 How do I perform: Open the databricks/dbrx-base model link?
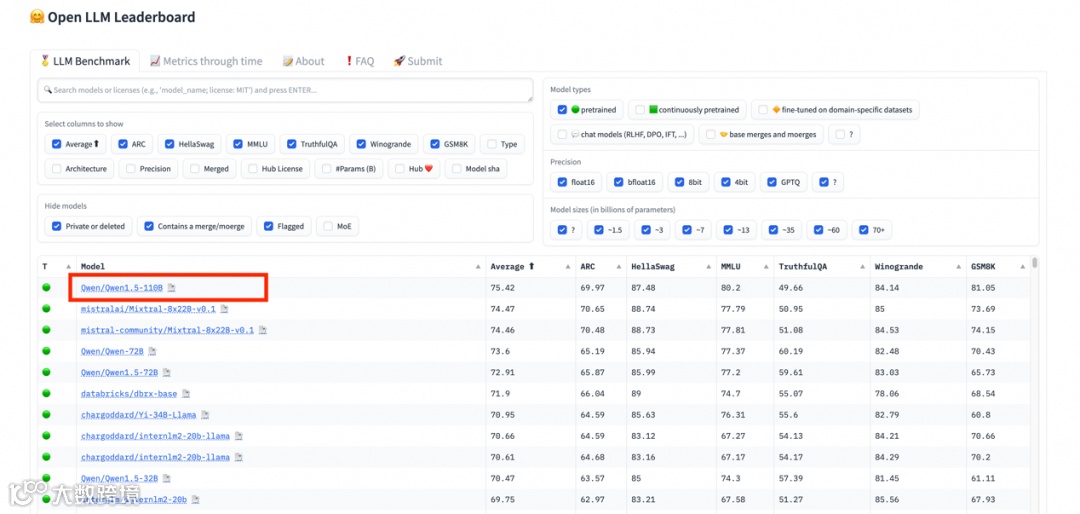129,393
